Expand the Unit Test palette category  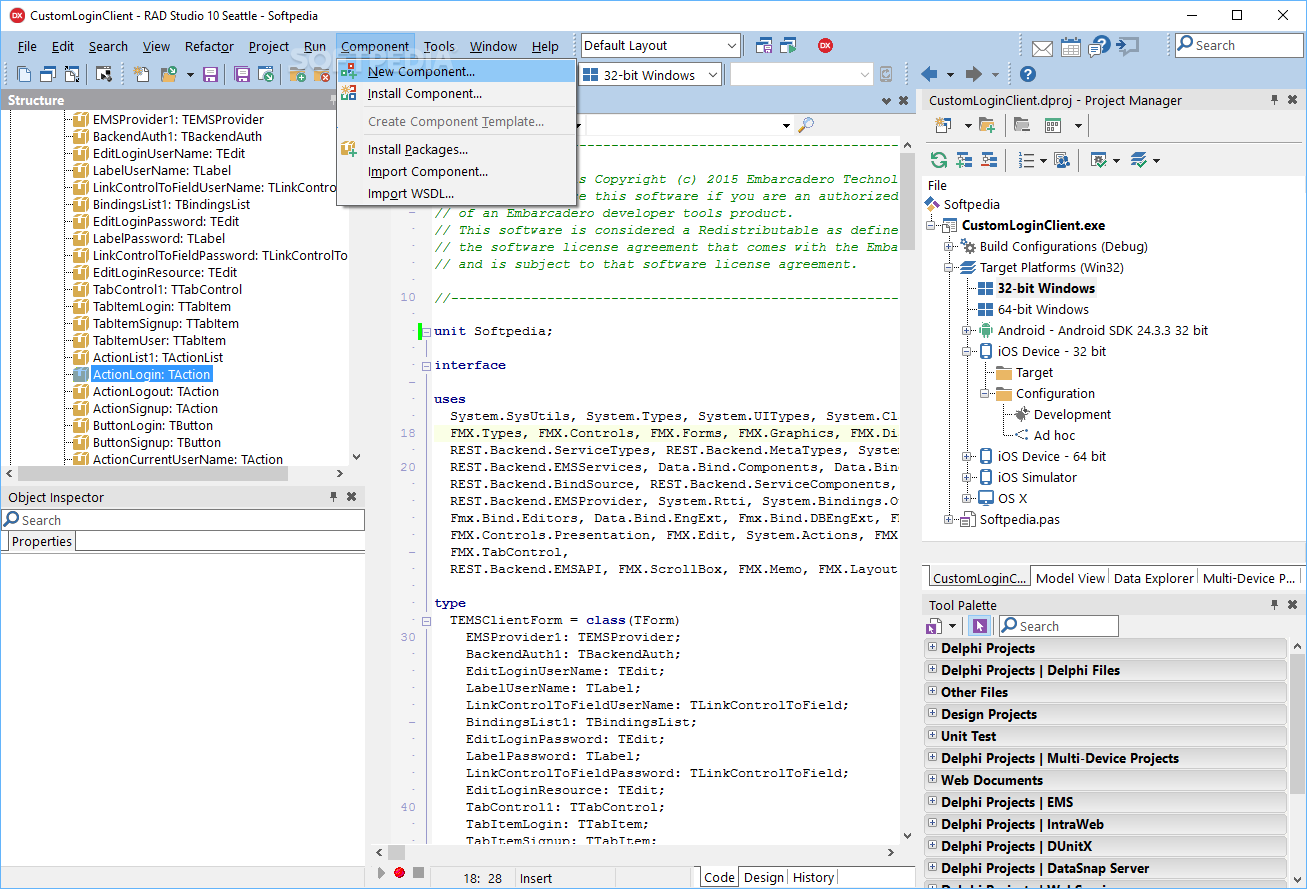click(x=932, y=735)
